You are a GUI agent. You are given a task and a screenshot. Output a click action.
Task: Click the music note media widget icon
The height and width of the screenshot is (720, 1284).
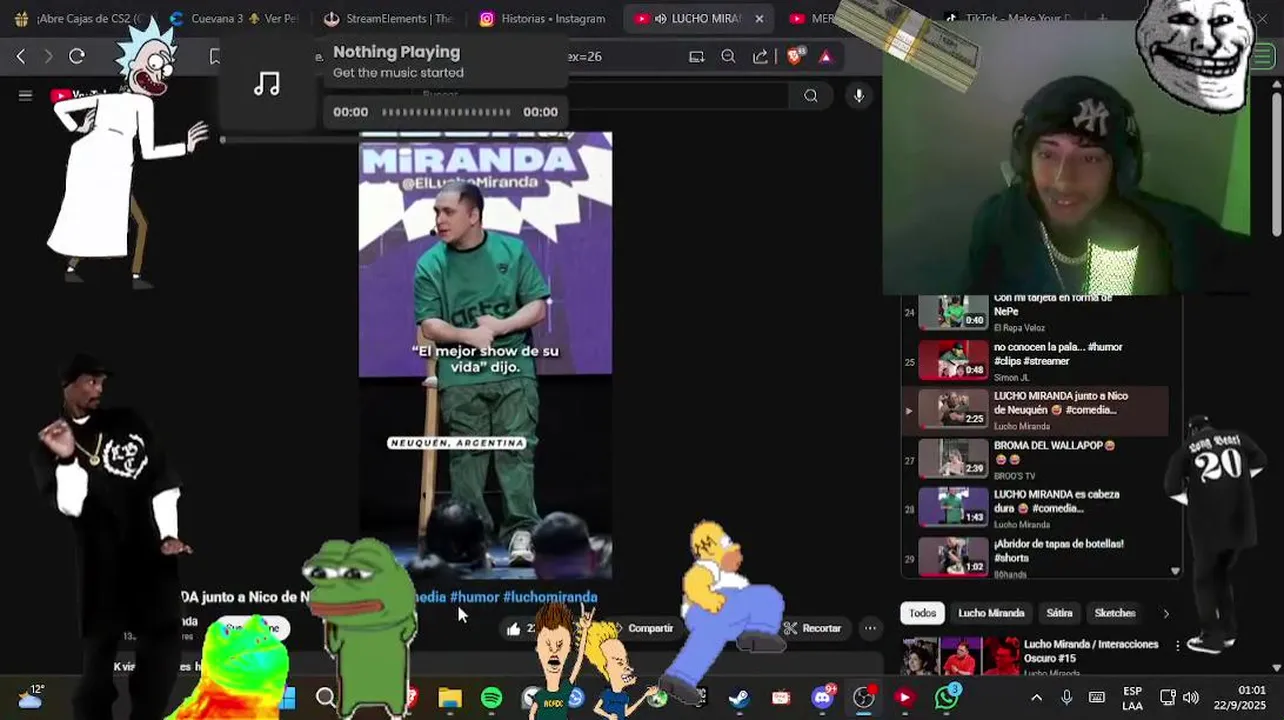point(266,84)
